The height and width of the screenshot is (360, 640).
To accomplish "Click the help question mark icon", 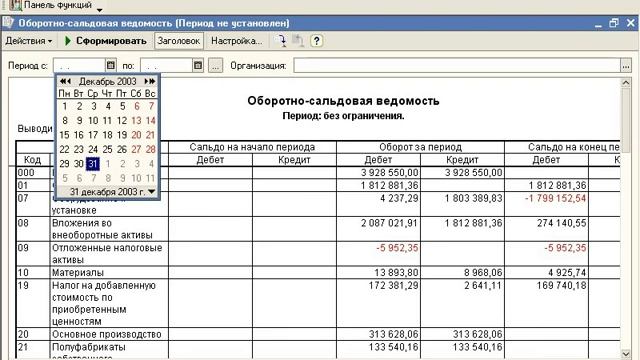I will pos(316,40).
